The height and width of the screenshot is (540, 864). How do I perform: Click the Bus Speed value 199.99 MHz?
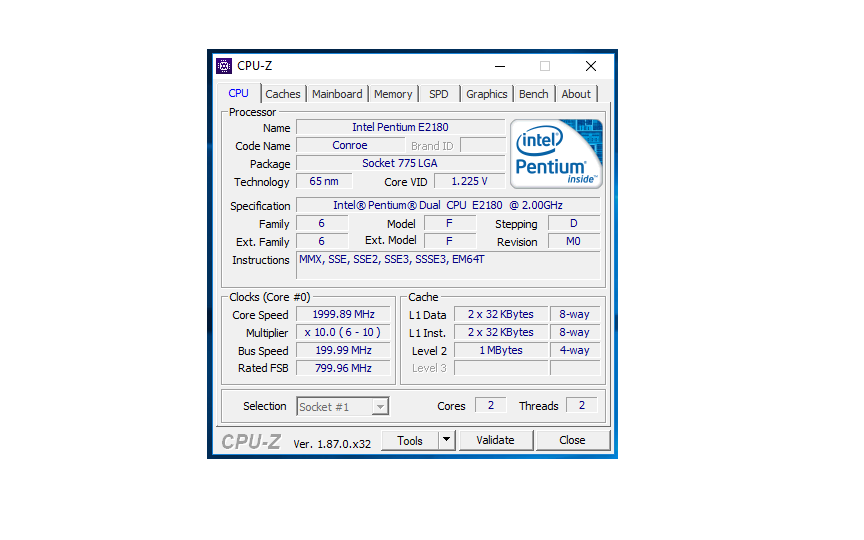[343, 350]
